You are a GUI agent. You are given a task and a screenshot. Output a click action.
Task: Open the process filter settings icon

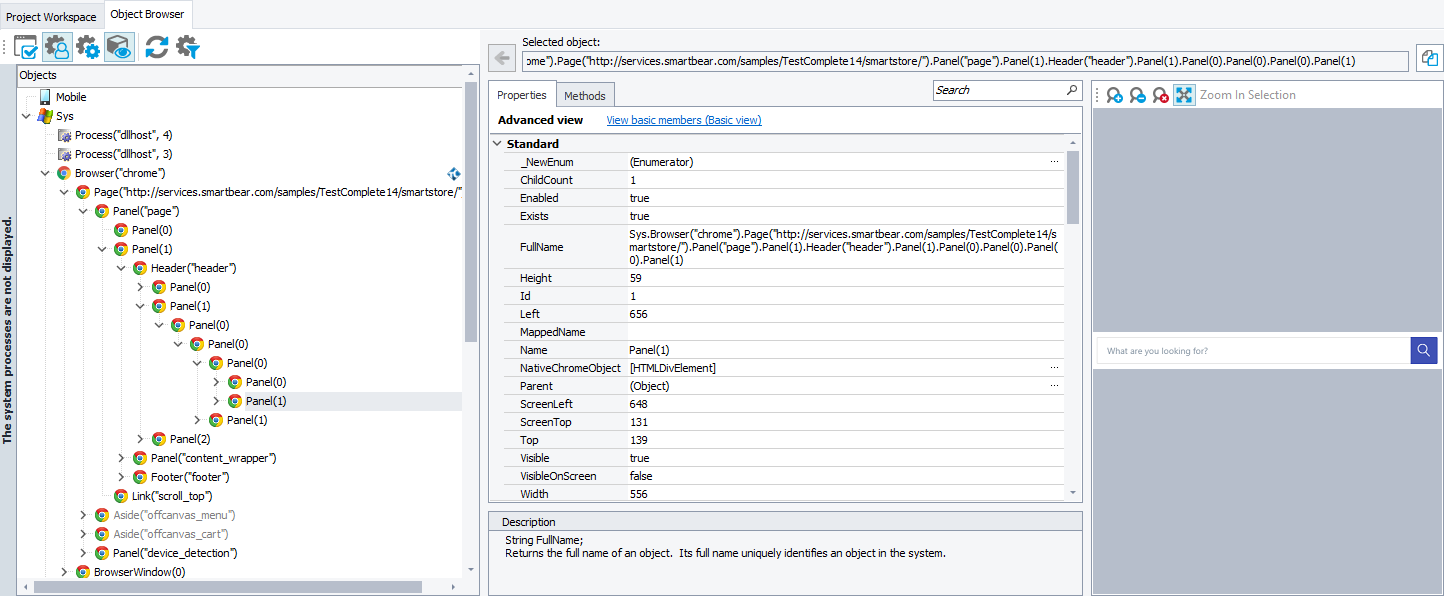tap(187, 46)
